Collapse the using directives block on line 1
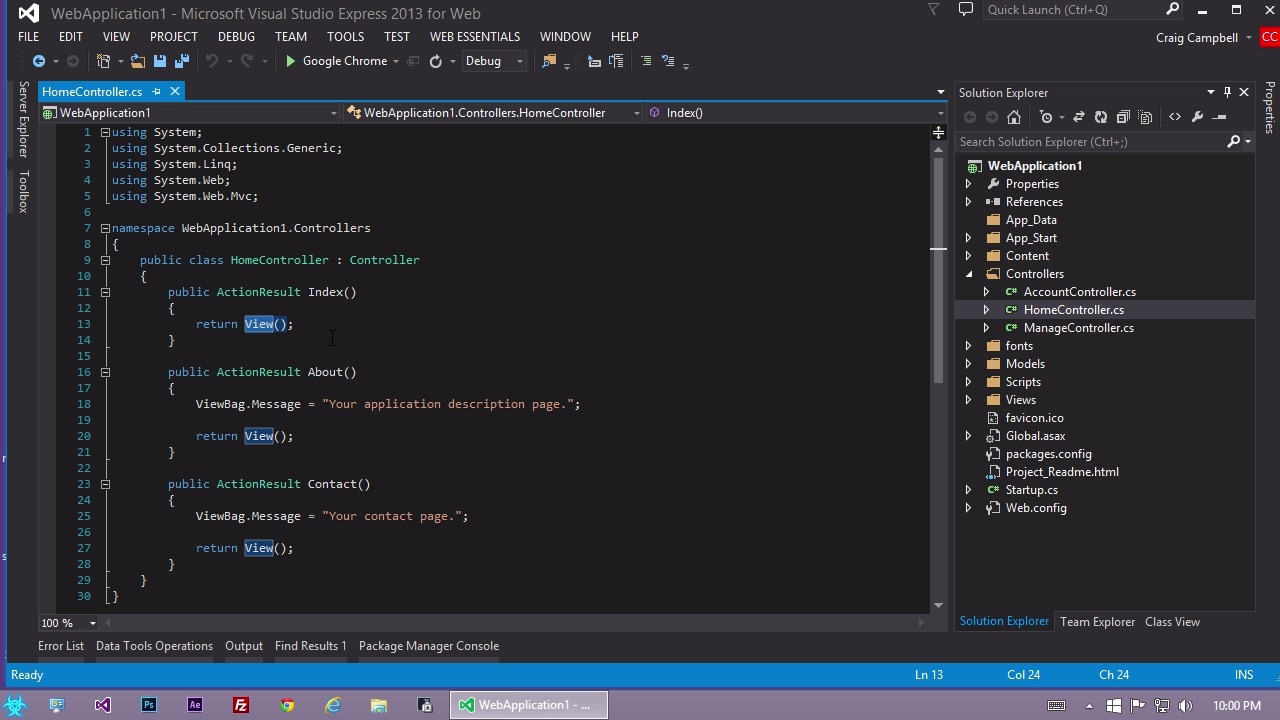The width and height of the screenshot is (1280, 720). coord(105,132)
